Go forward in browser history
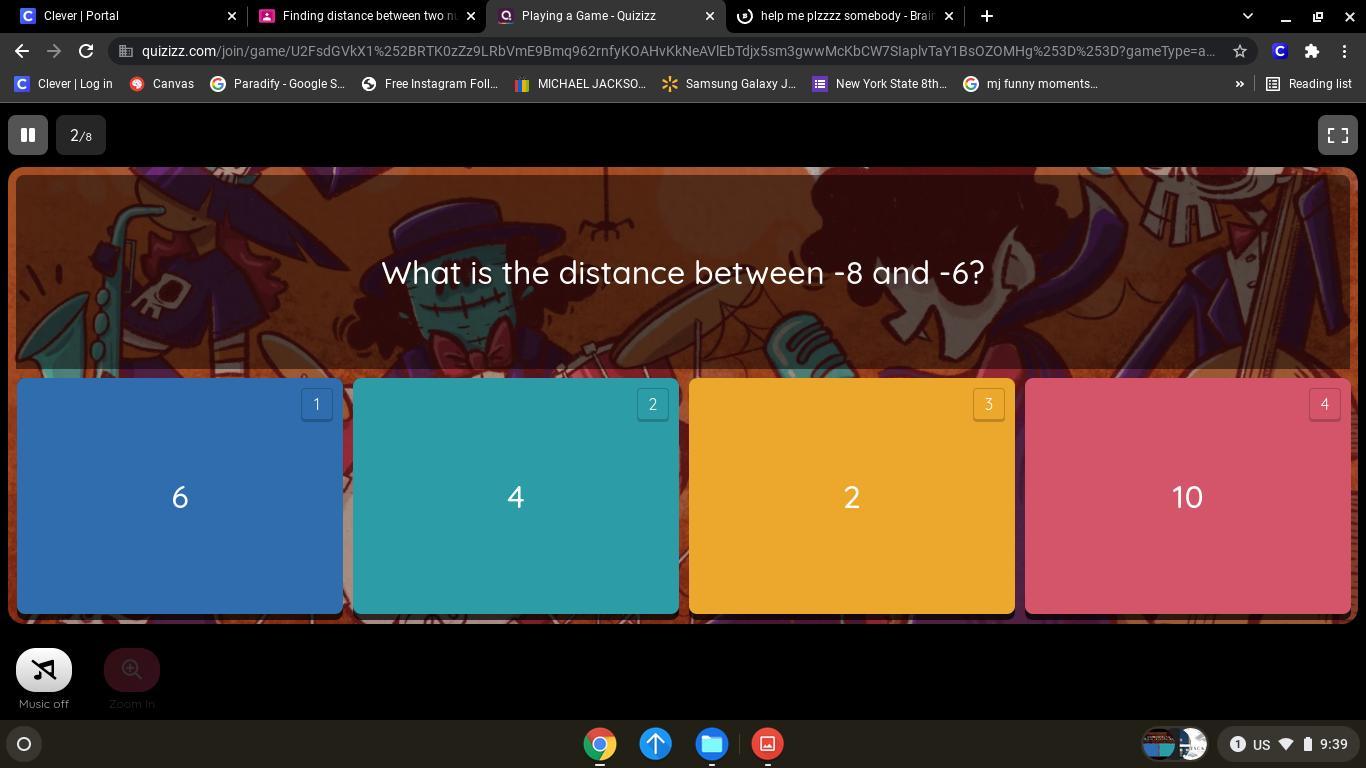The height and width of the screenshot is (768, 1366). tap(54, 51)
